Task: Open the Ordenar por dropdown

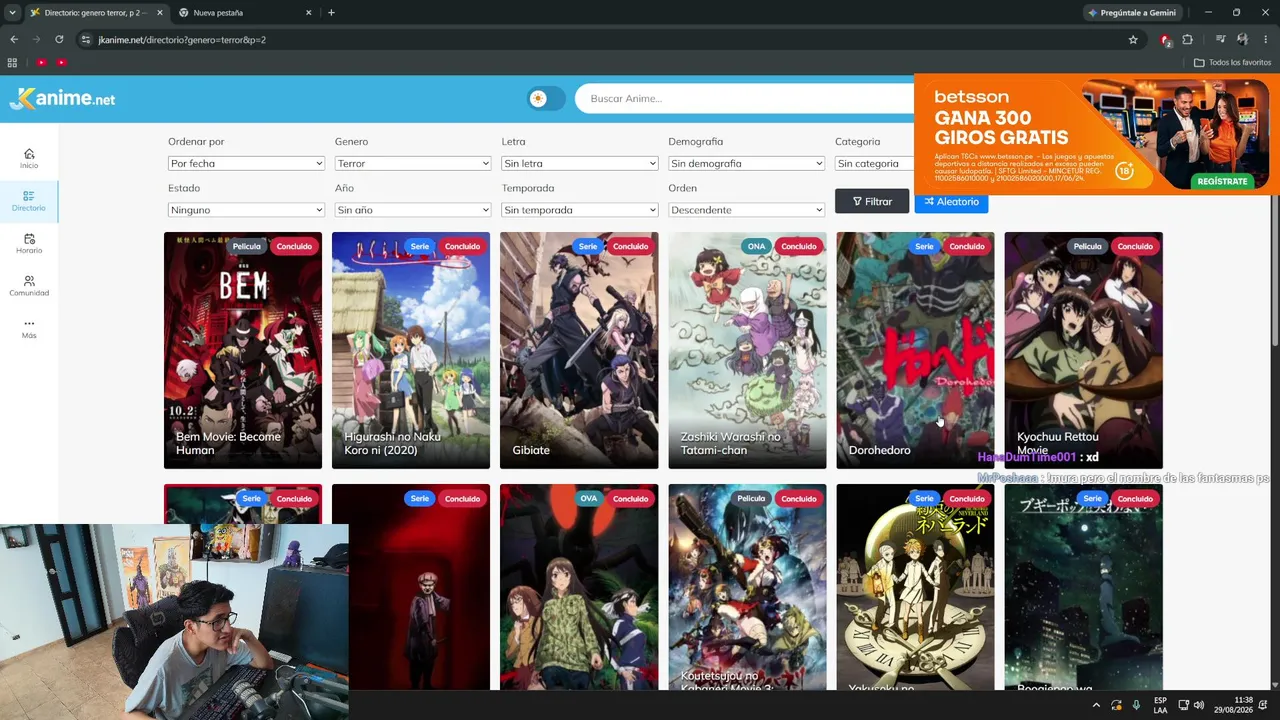Action: click(246, 163)
